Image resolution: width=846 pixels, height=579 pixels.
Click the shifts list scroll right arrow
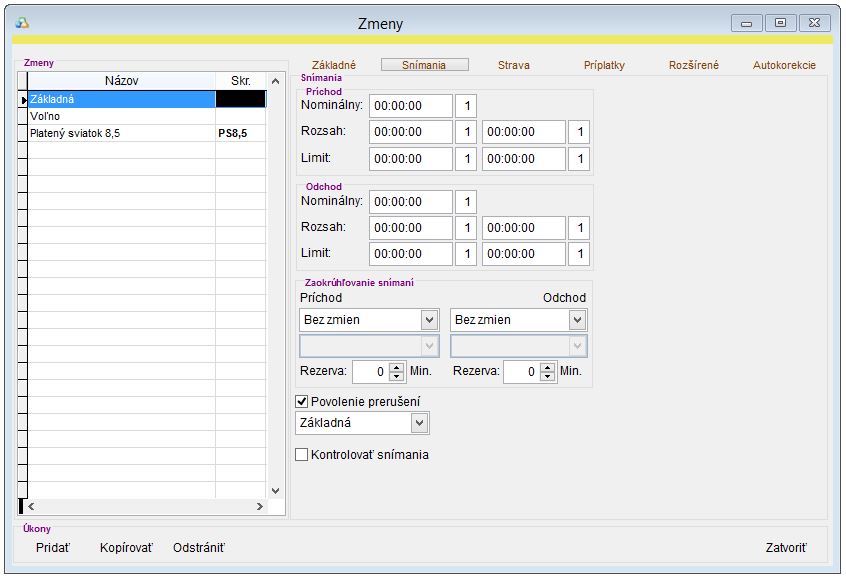(x=260, y=506)
